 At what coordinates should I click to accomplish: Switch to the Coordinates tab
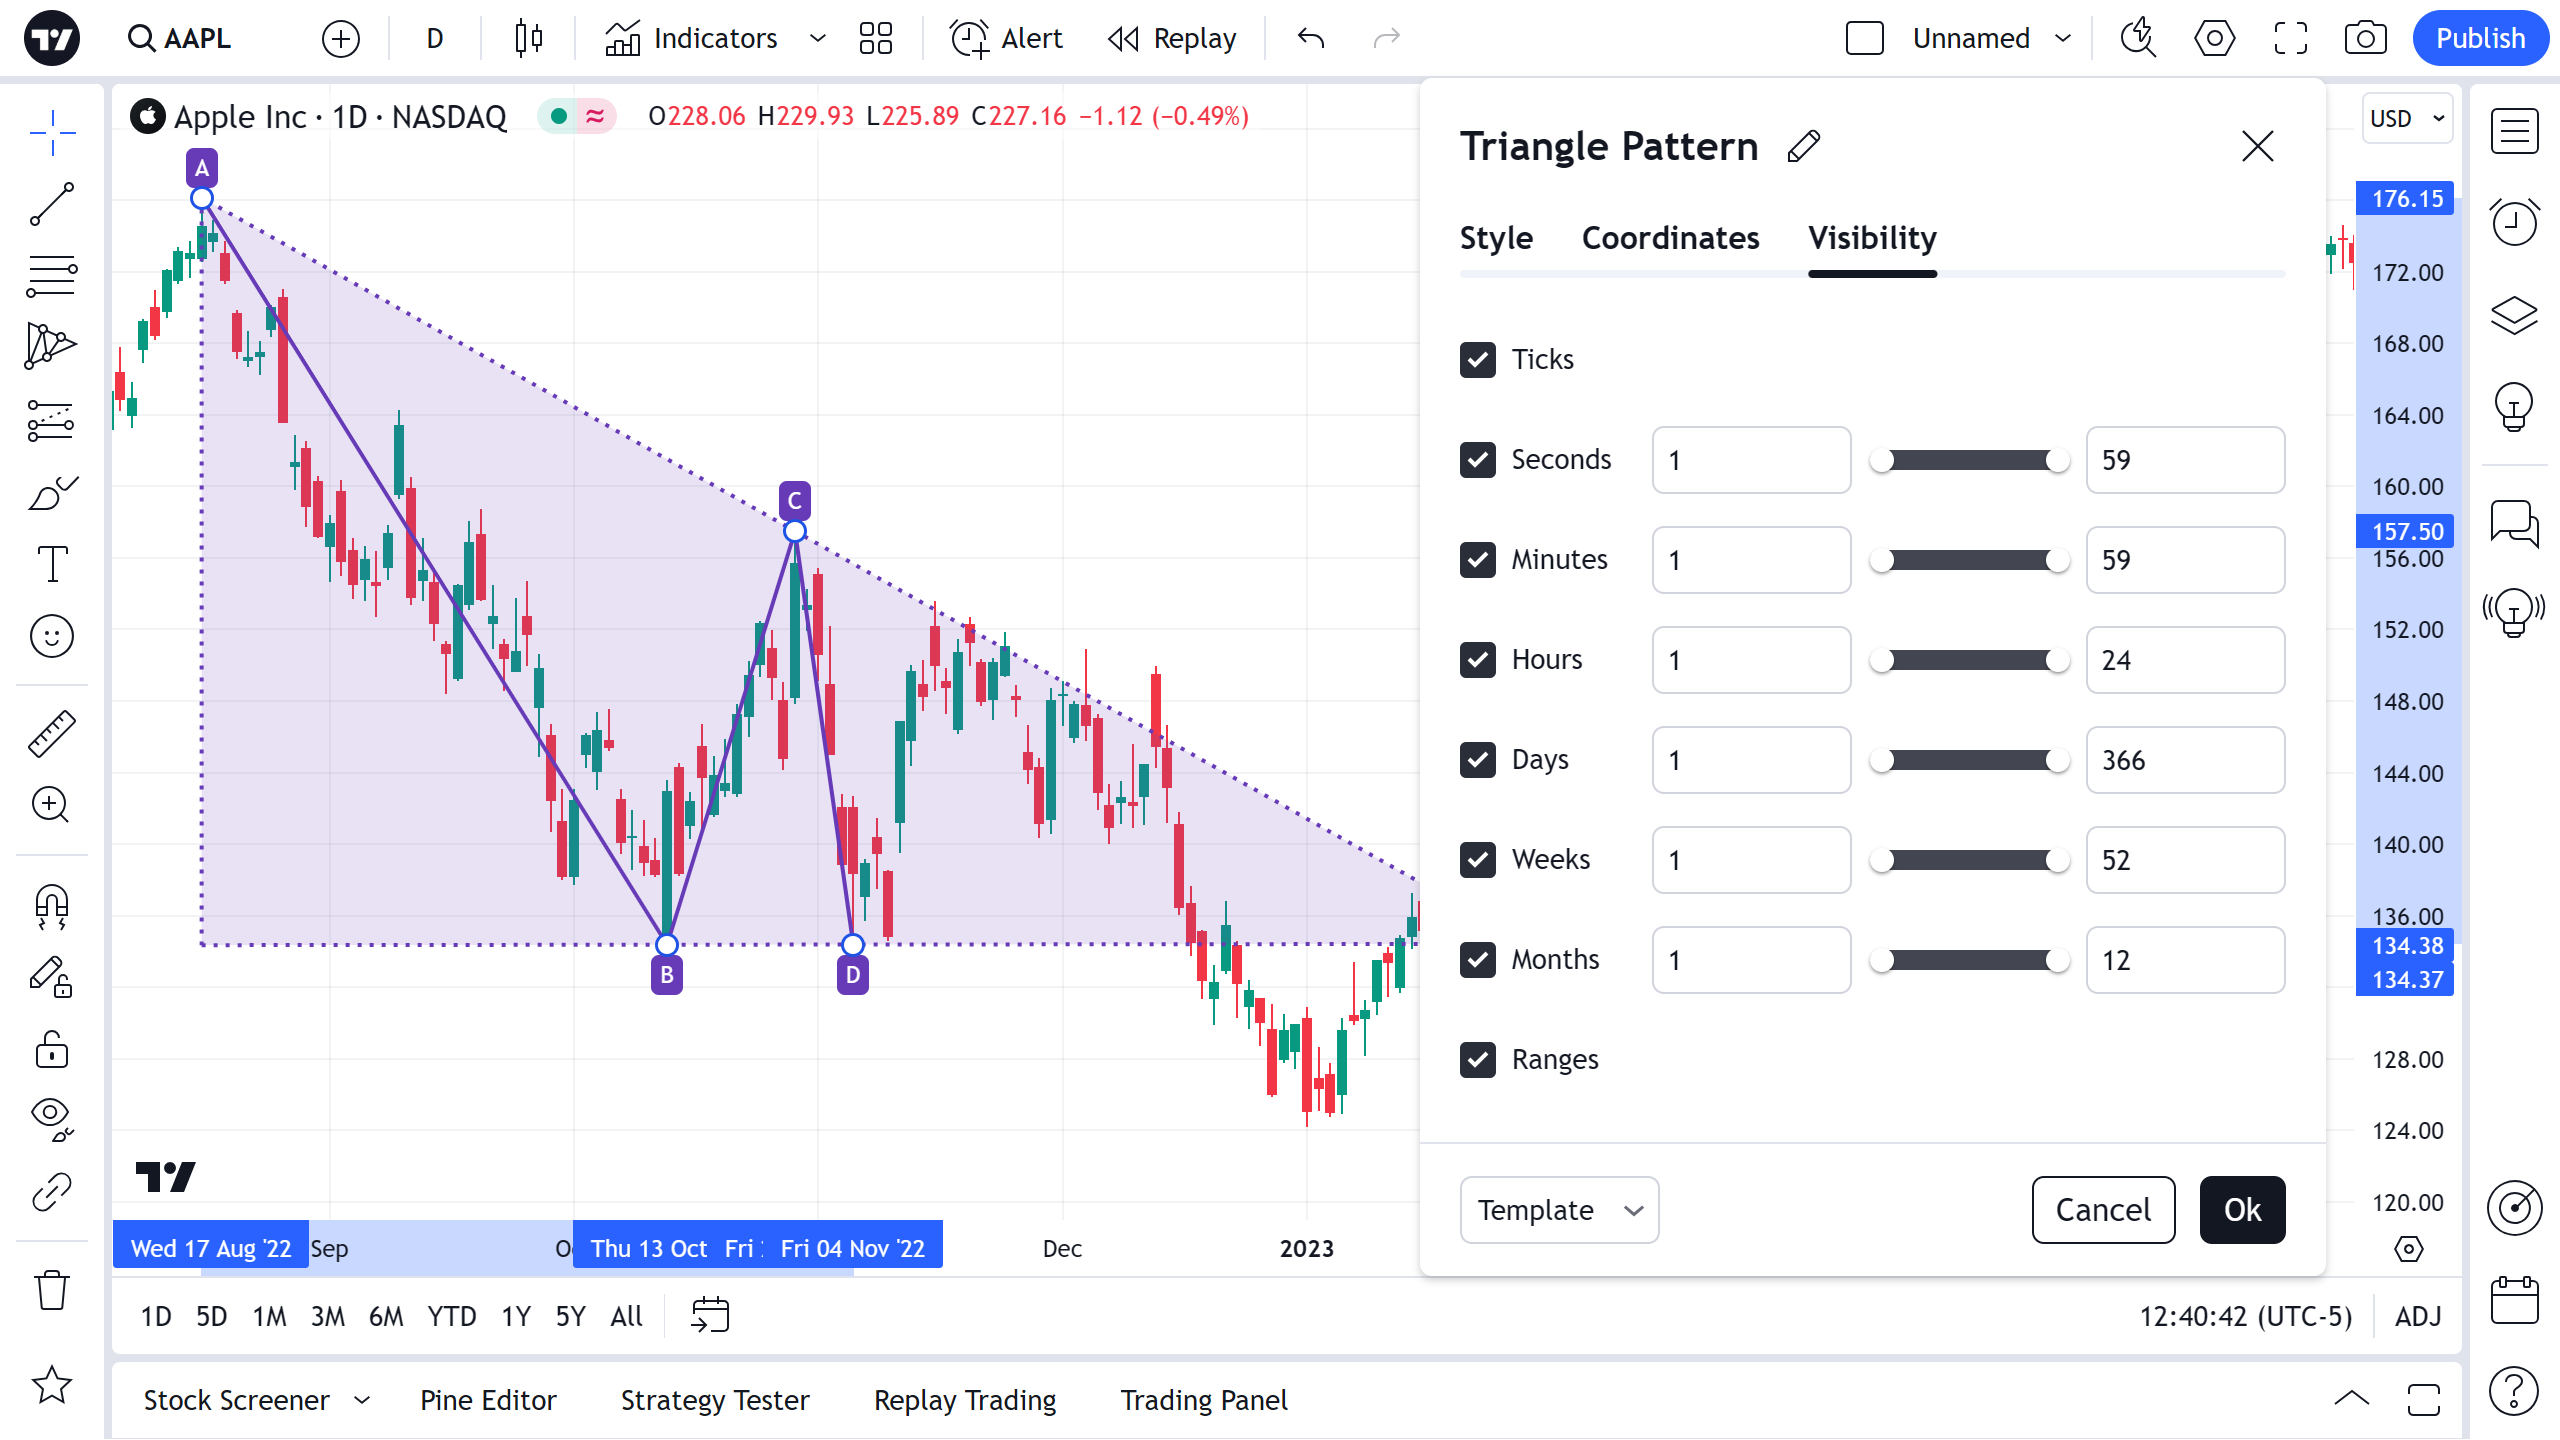pyautogui.click(x=1670, y=238)
